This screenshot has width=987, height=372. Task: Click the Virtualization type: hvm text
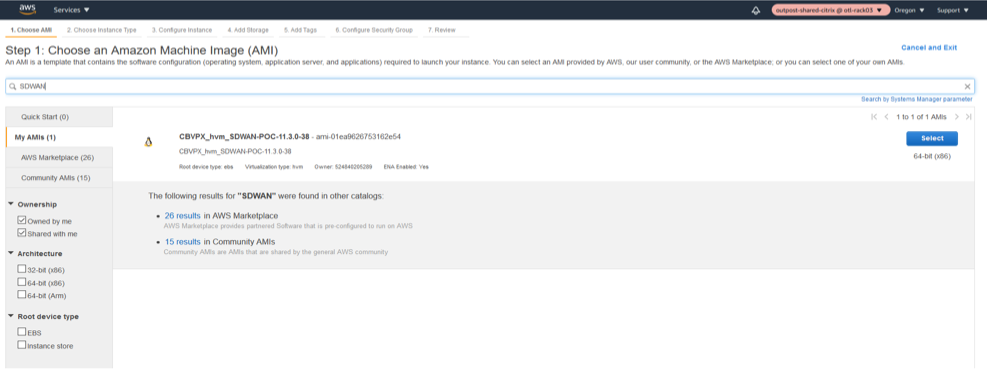(x=274, y=167)
